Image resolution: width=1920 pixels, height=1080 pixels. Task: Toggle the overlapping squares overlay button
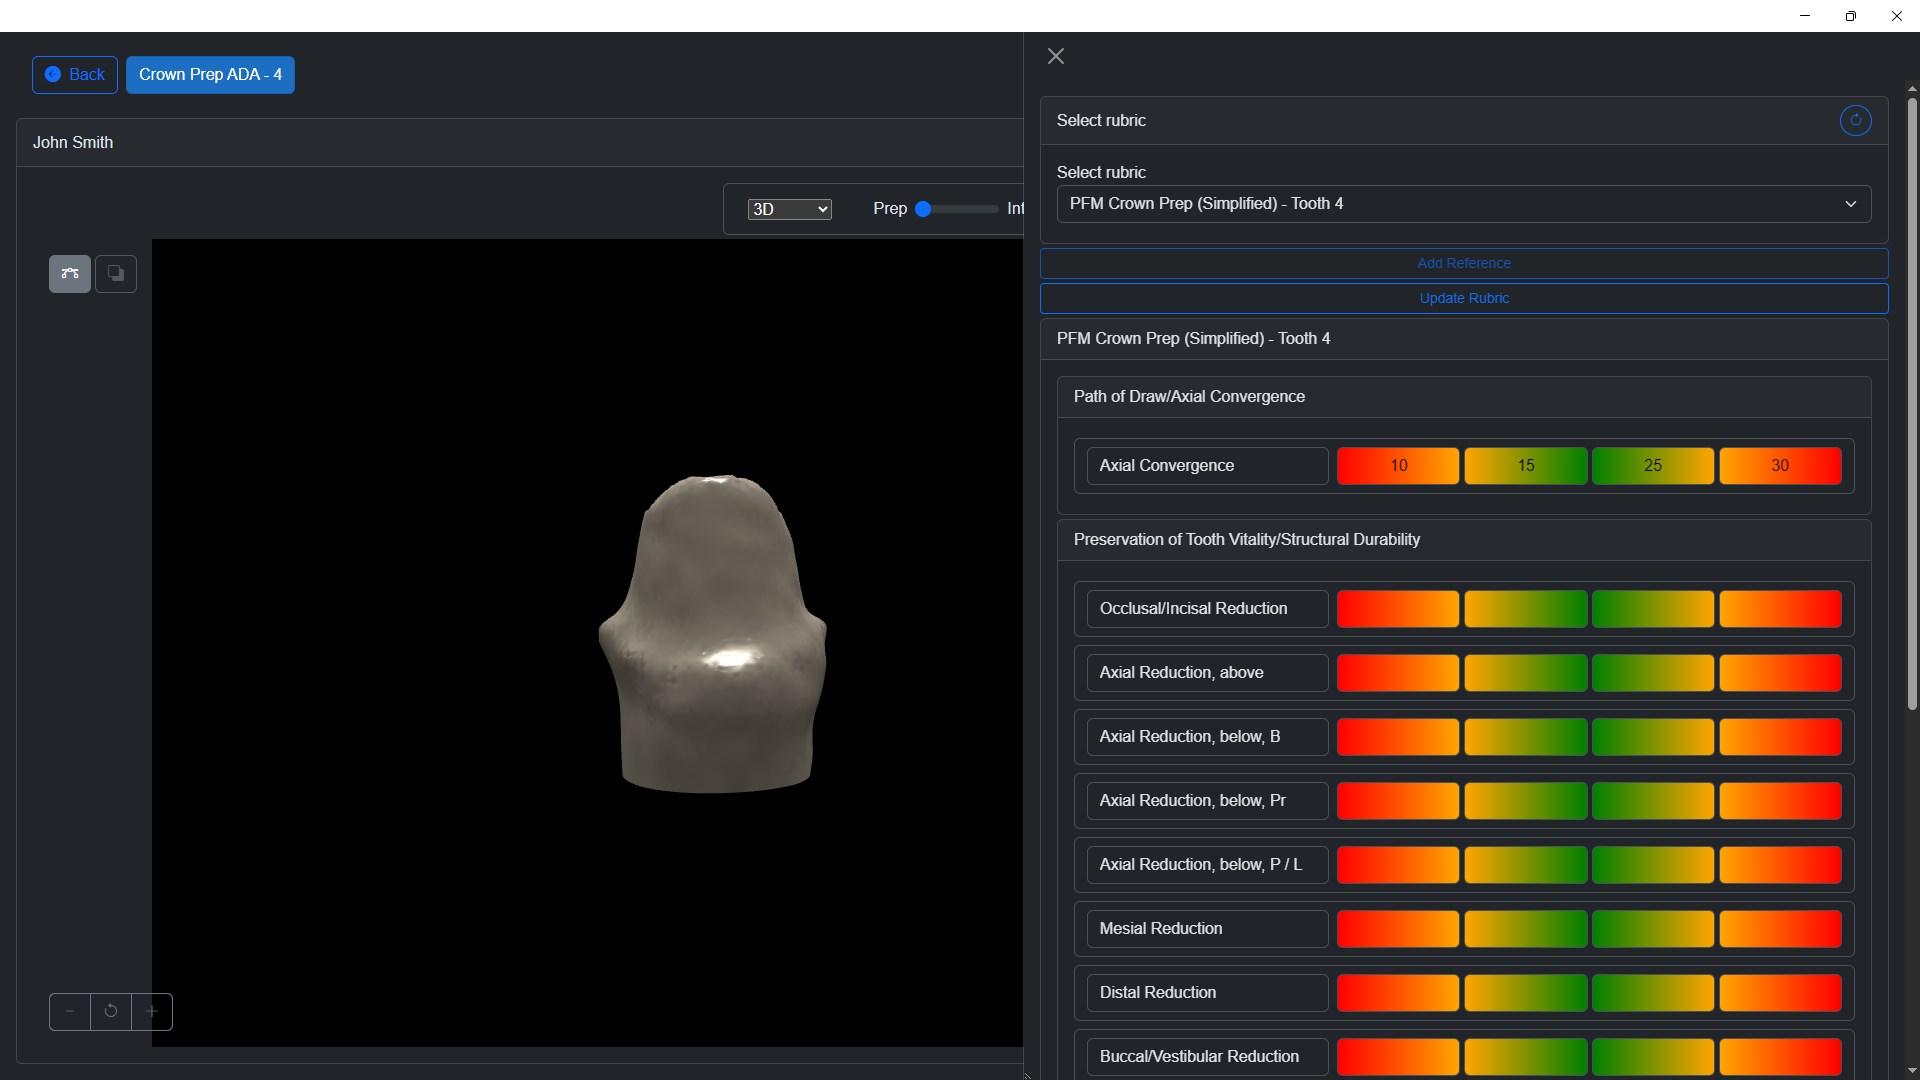coord(116,274)
